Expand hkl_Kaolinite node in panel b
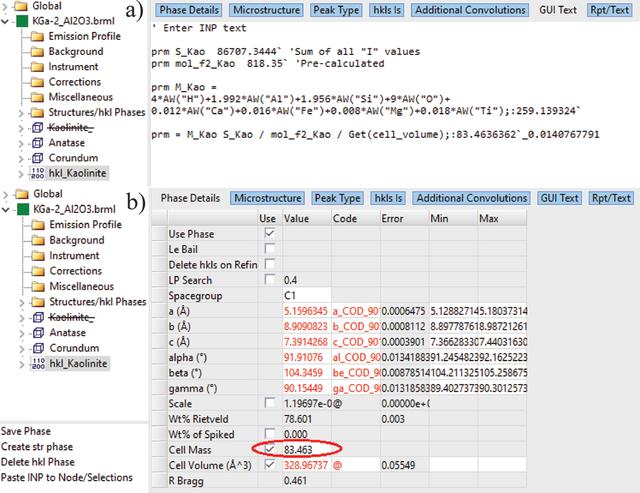Screen dimensions: 640x493 point(22,364)
